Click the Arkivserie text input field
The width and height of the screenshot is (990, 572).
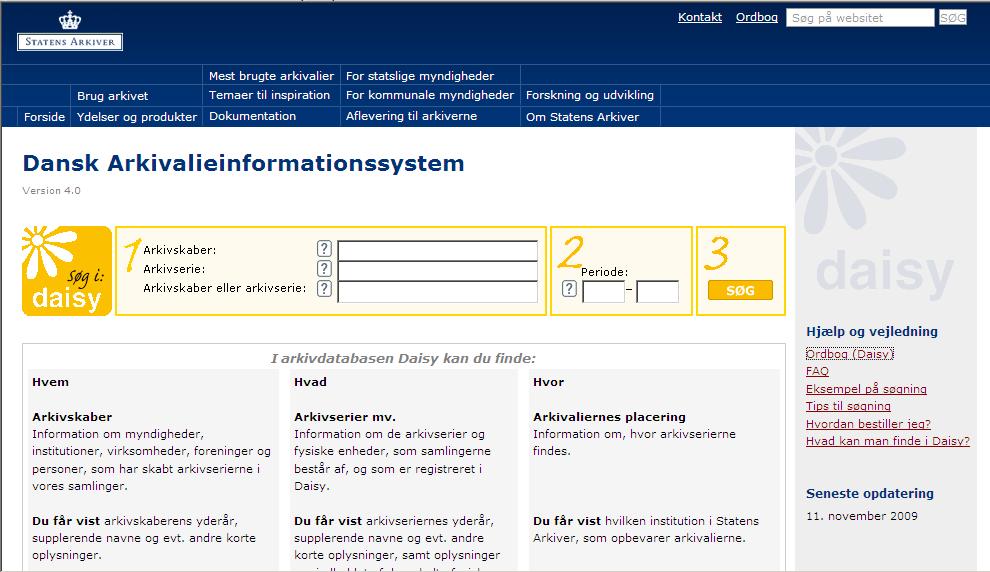438,270
